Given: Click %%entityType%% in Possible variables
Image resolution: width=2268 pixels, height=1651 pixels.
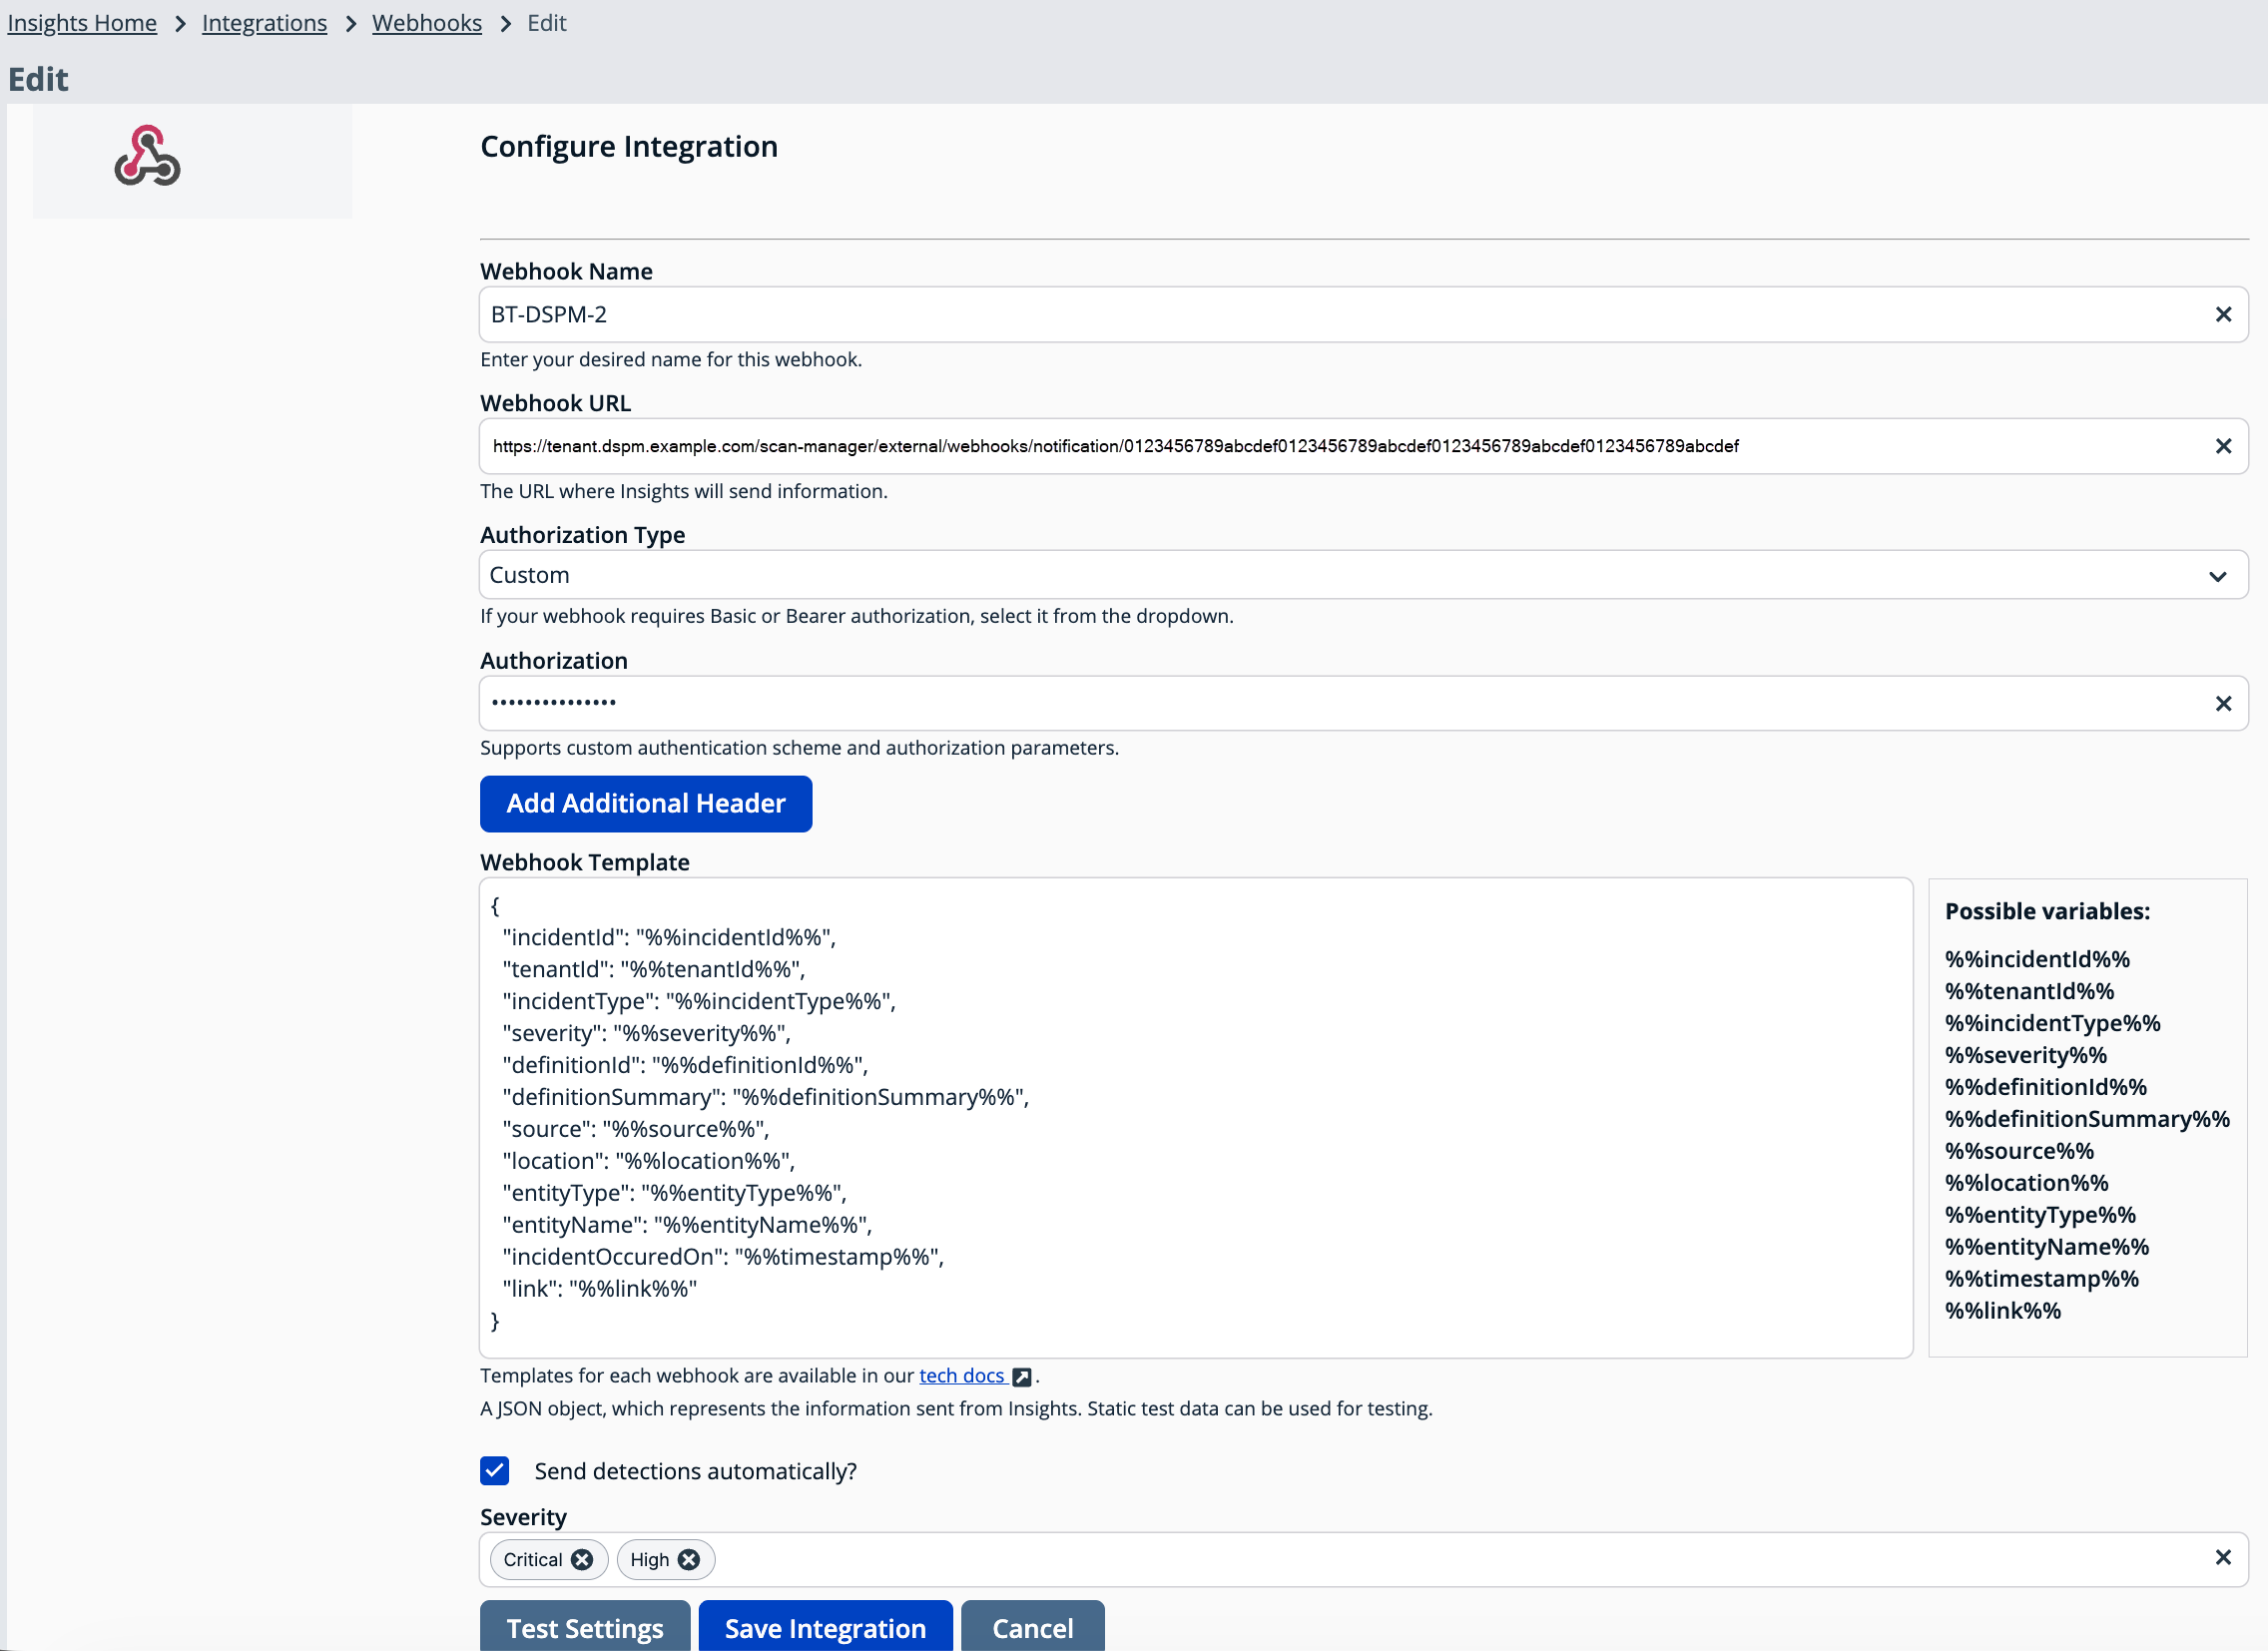Looking at the screenshot, I should (x=2040, y=1215).
